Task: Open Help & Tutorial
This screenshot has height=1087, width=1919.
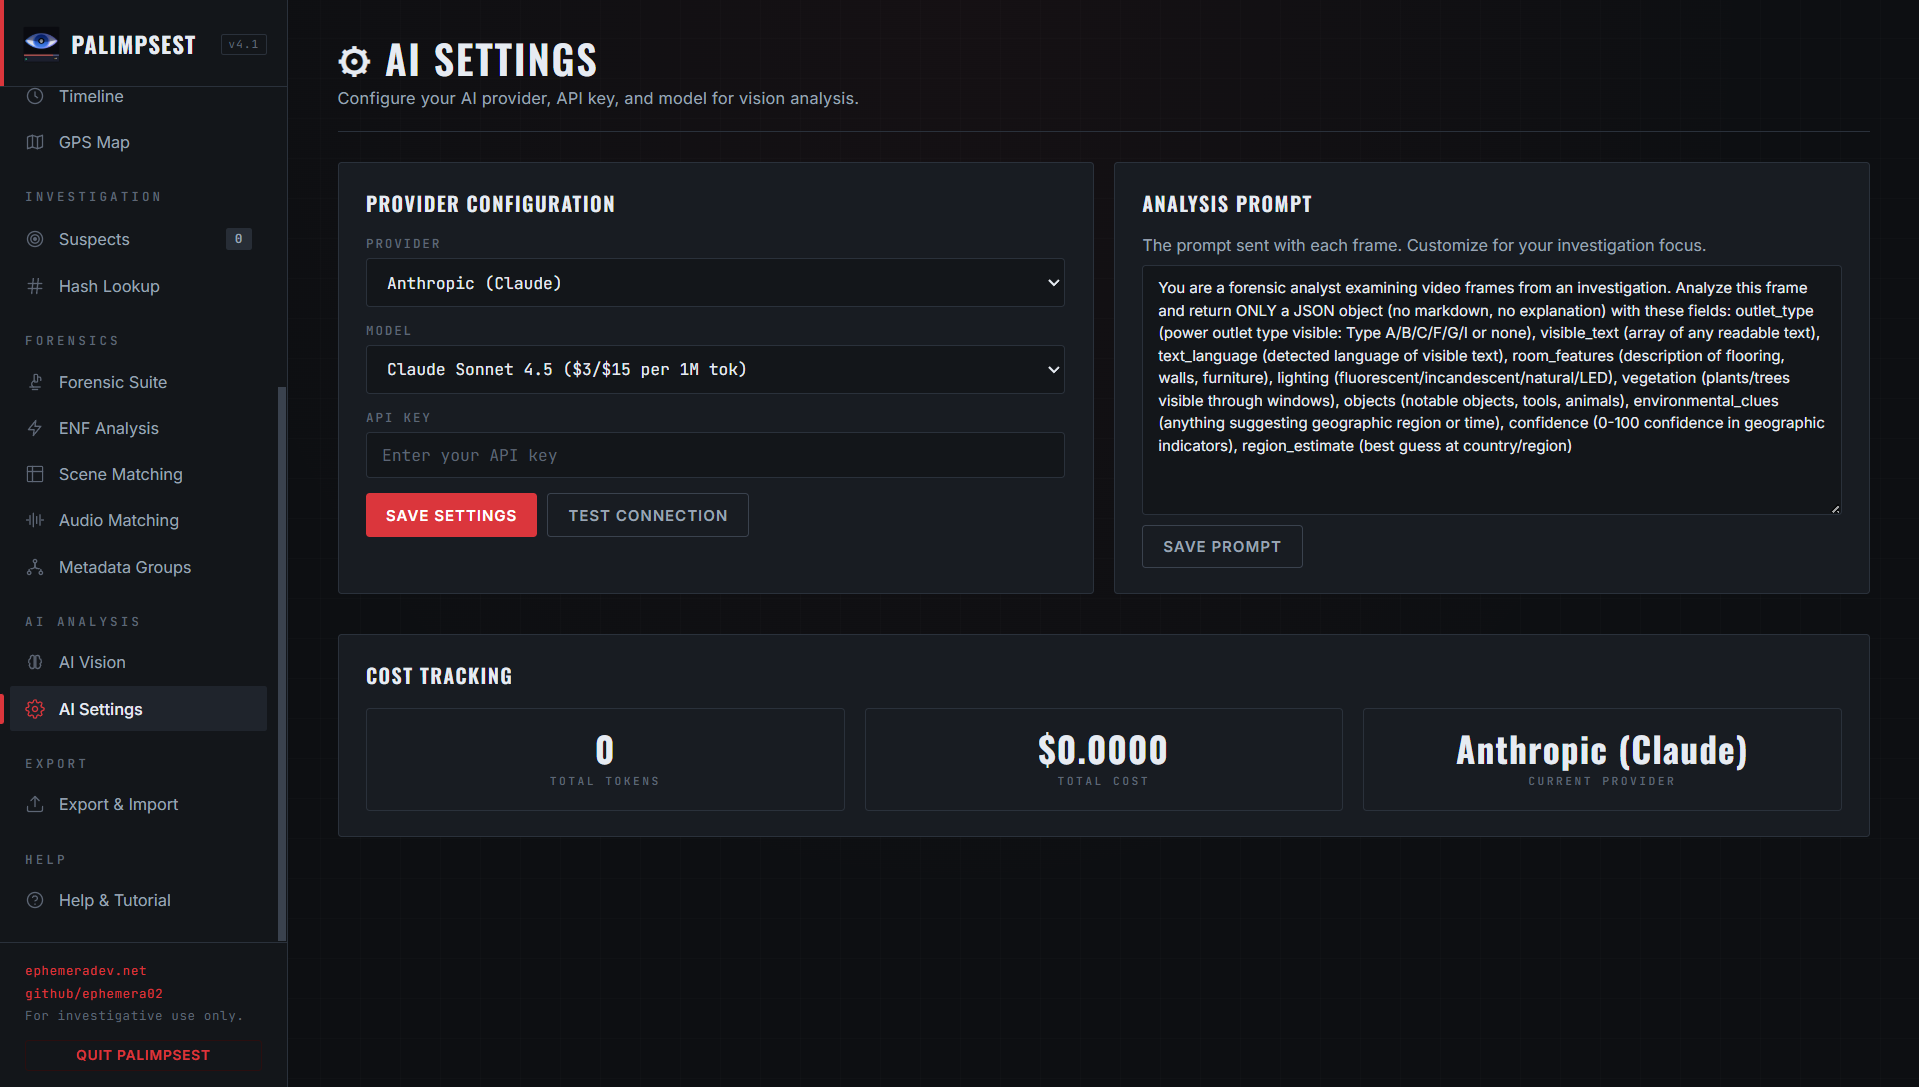Action: [138, 900]
